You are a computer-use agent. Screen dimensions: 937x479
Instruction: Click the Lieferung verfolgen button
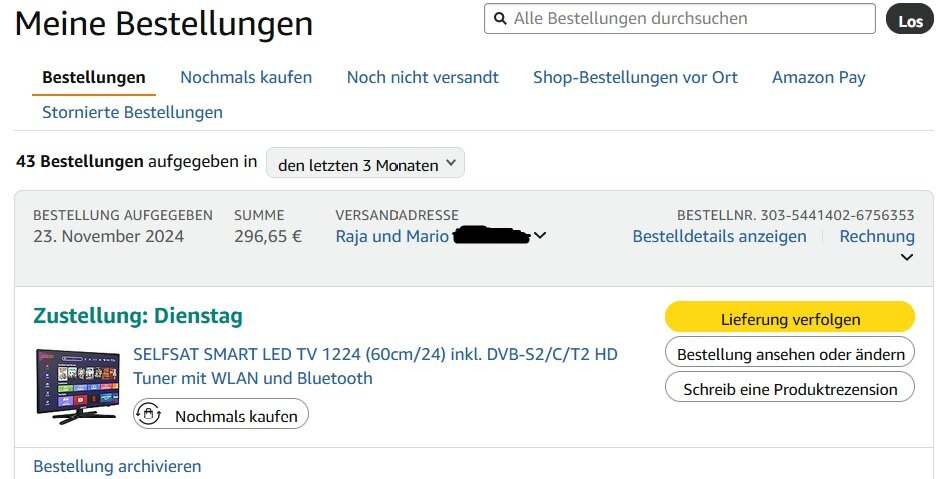coord(790,317)
